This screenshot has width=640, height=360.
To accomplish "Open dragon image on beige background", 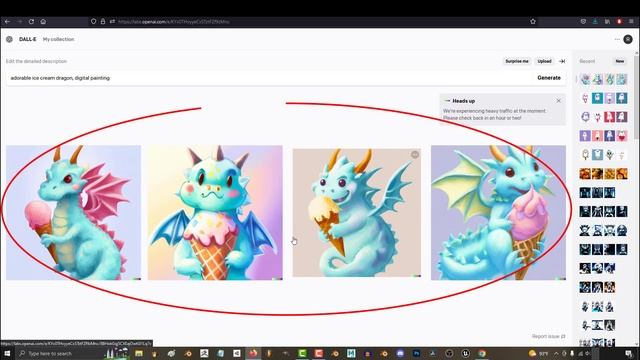I will (357, 213).
